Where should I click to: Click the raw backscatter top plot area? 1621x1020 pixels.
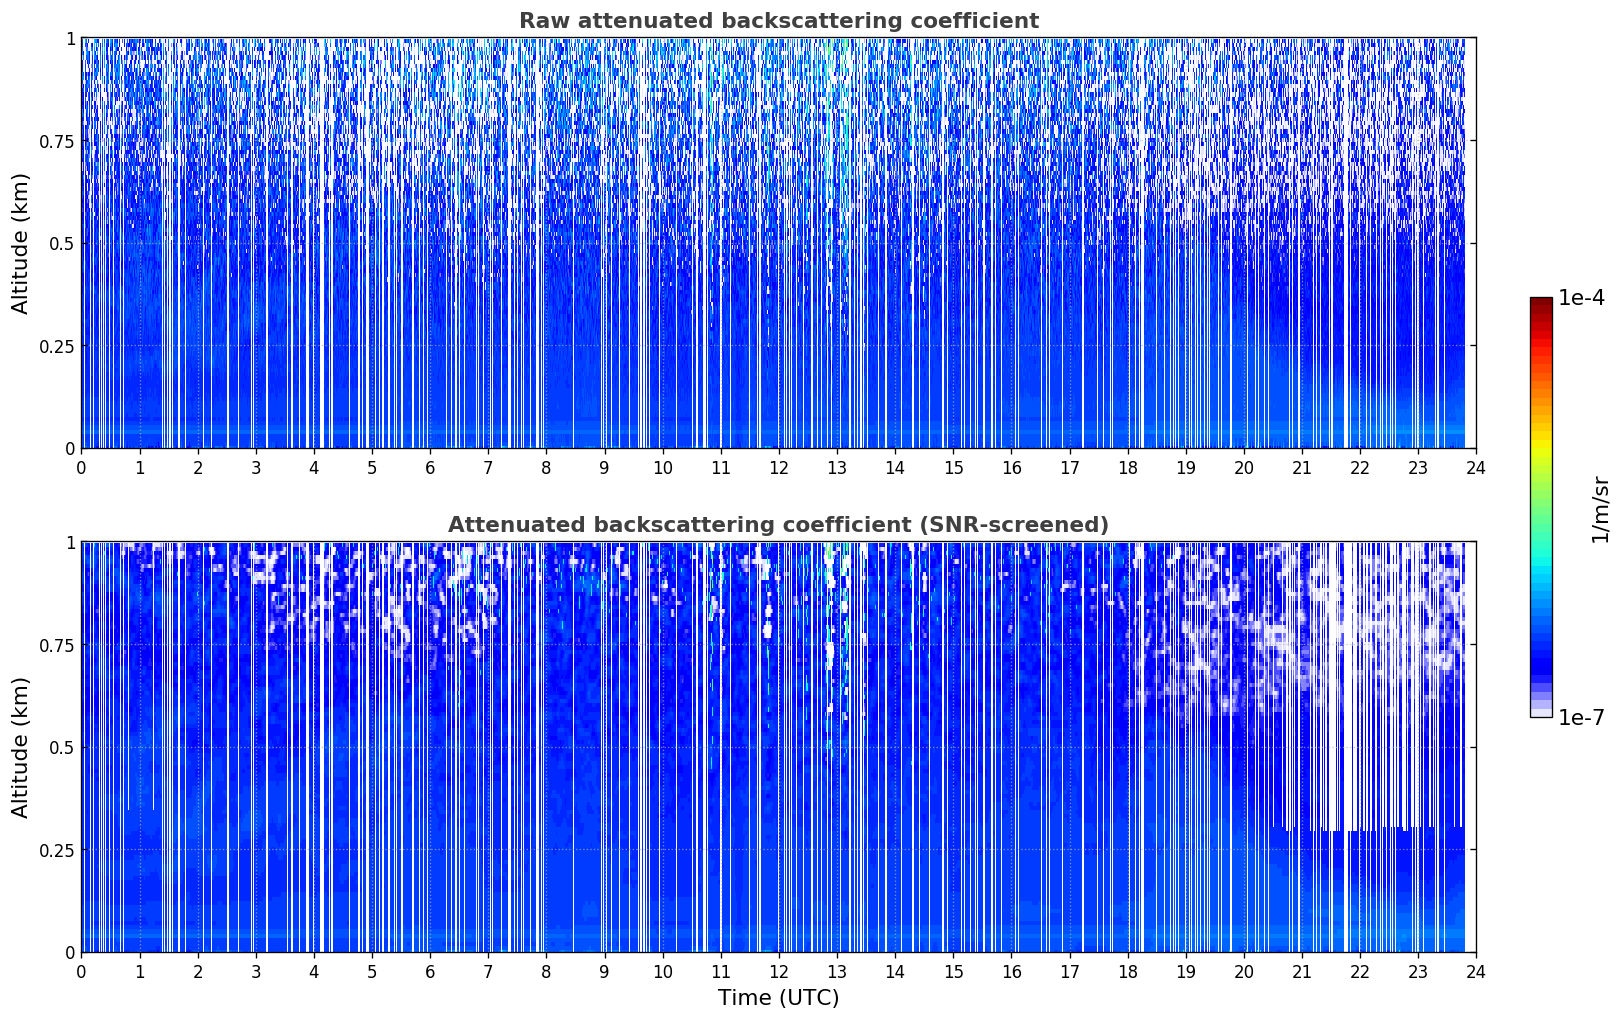coord(778,243)
